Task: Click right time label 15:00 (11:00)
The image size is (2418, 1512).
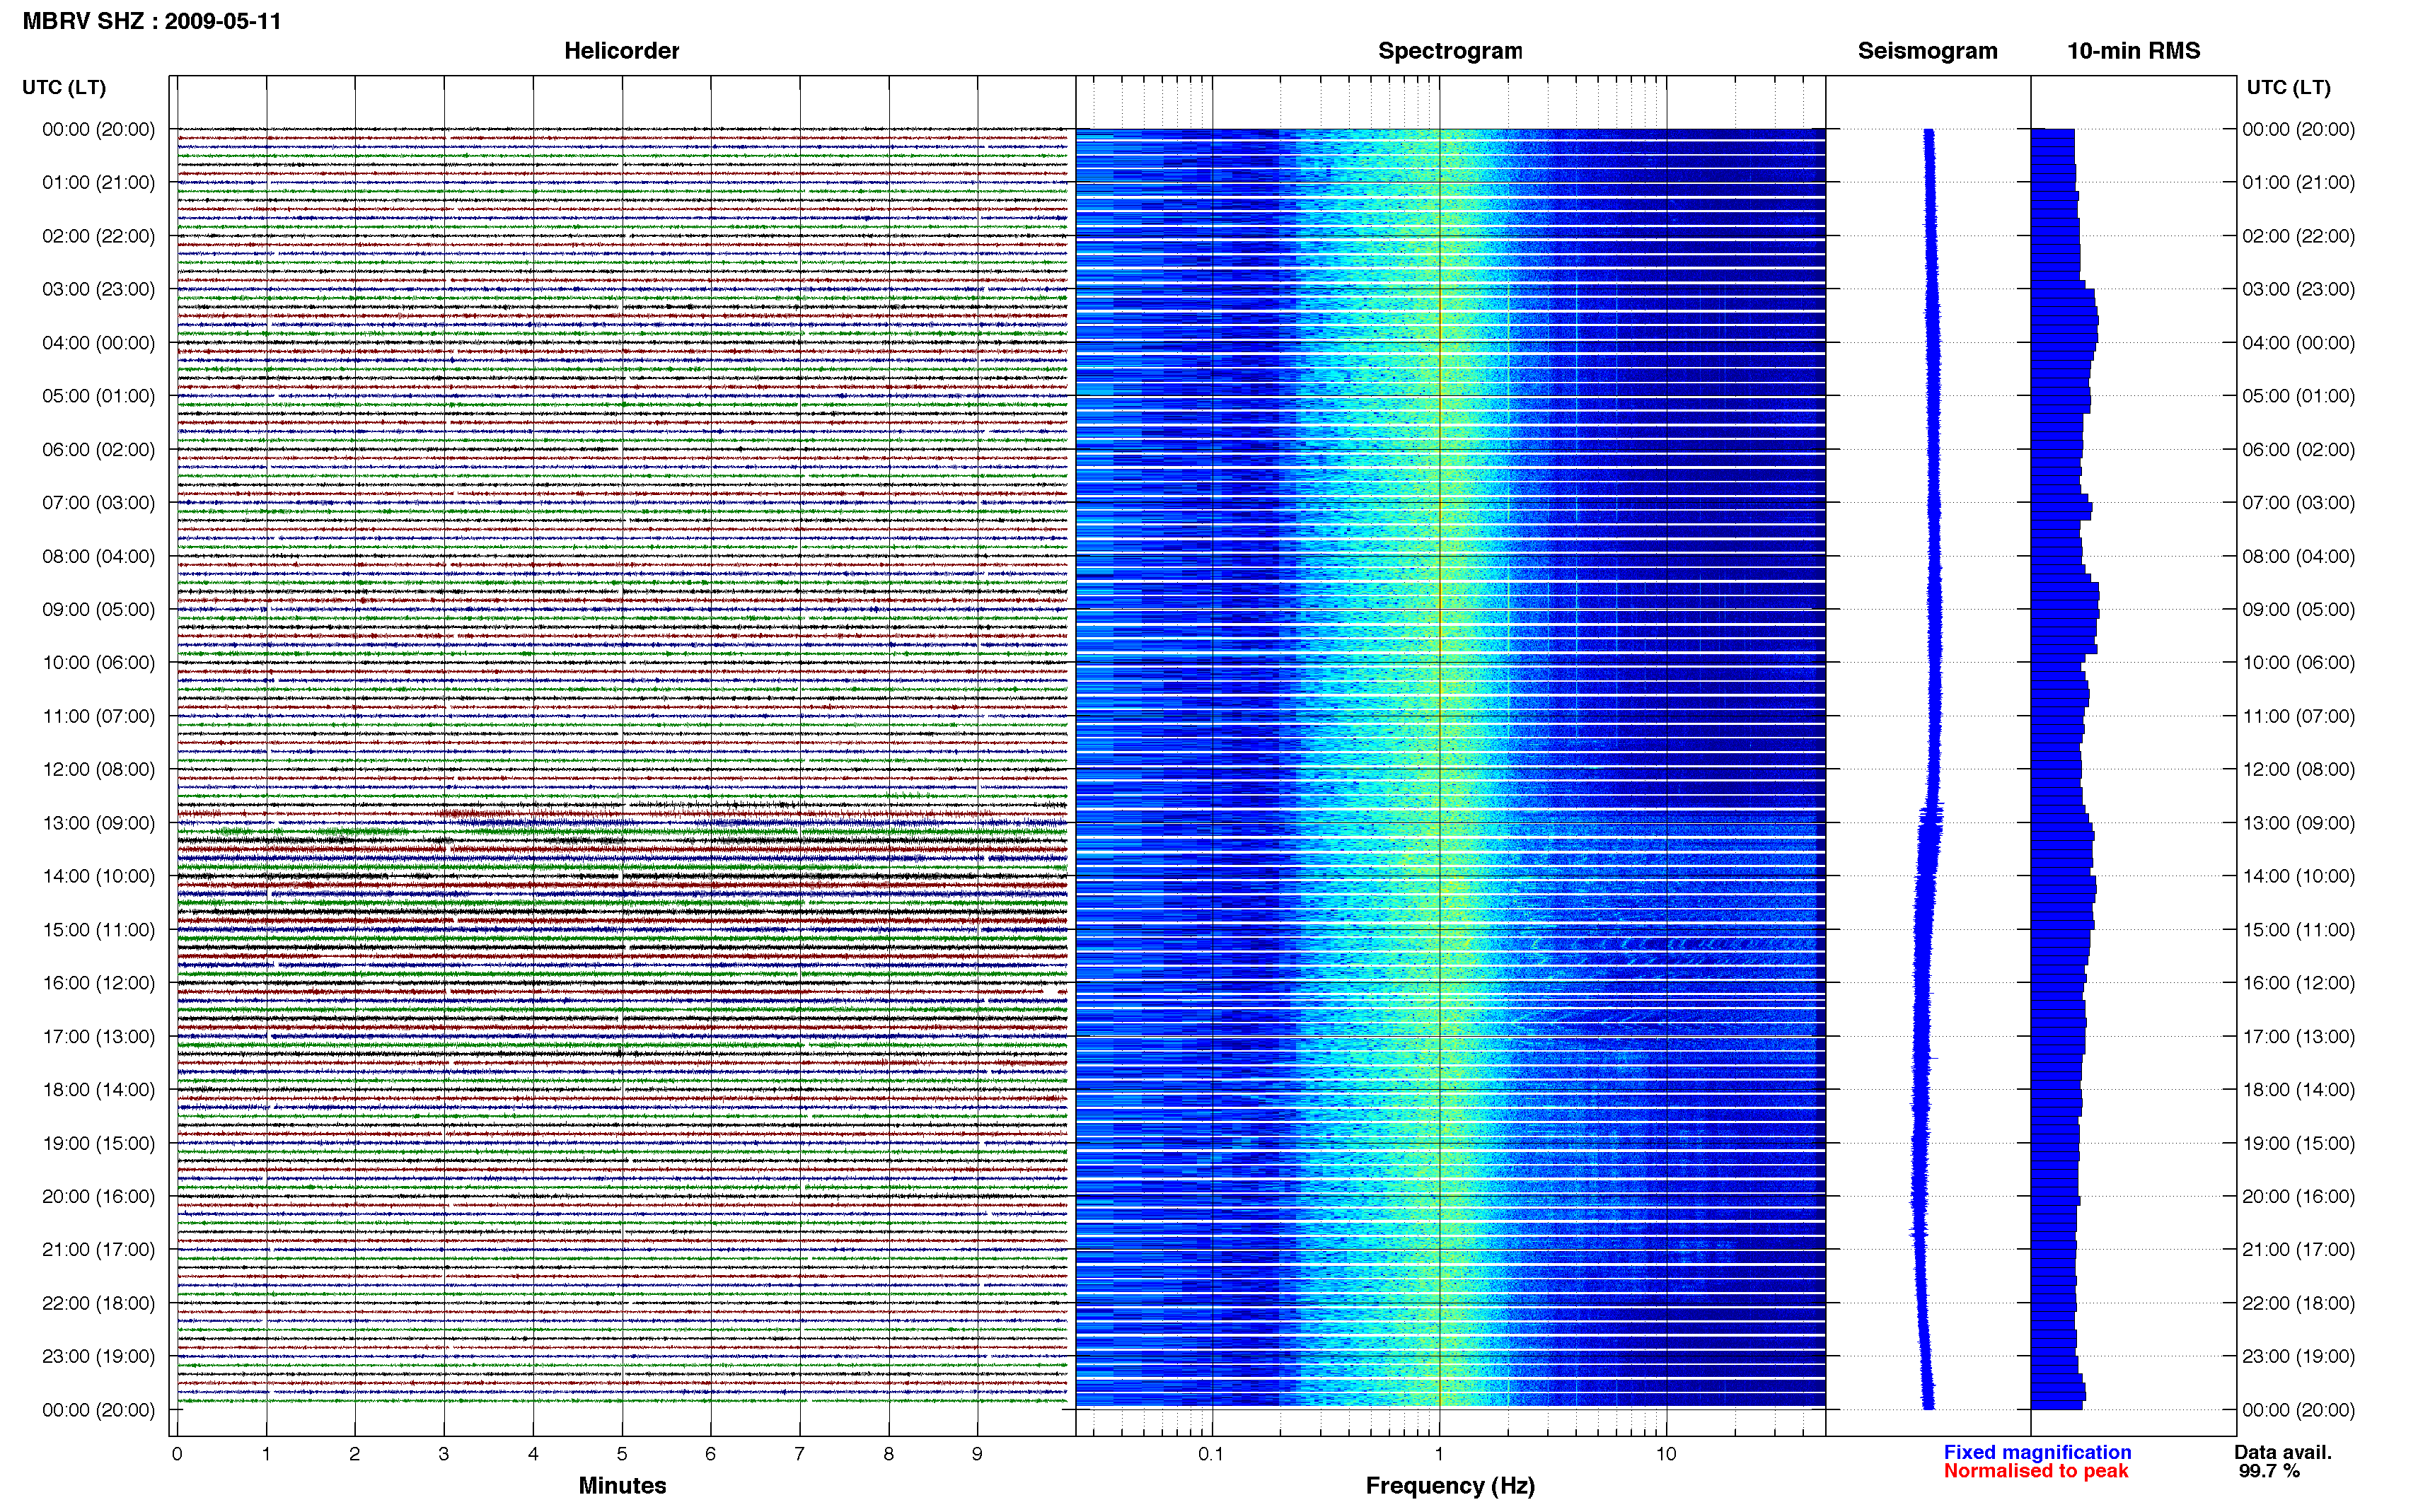Action: pos(2298,930)
